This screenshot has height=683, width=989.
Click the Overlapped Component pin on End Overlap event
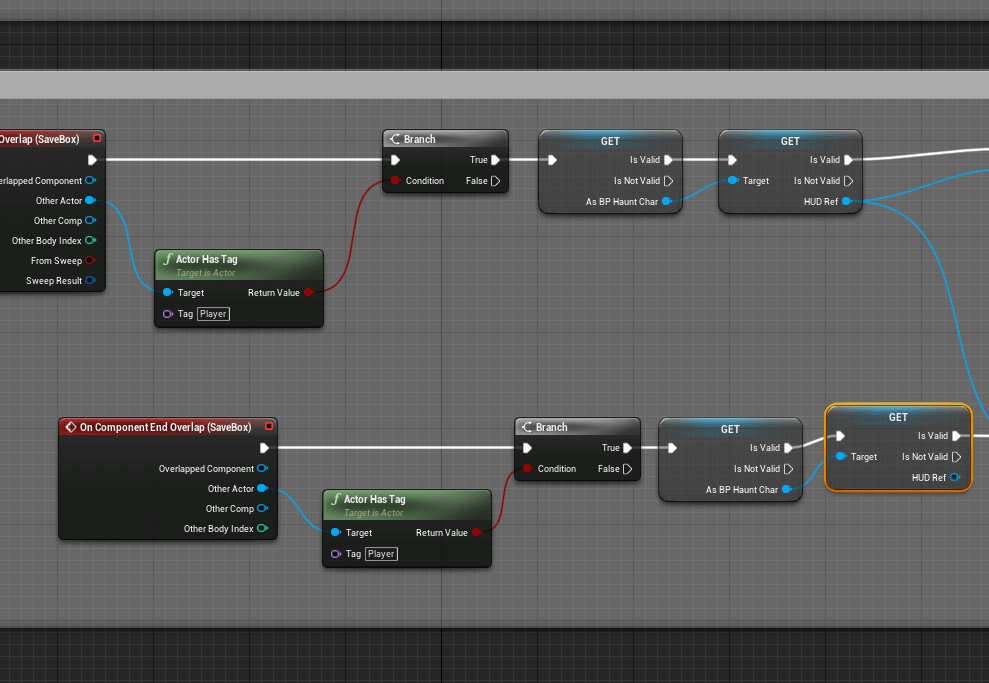262,469
